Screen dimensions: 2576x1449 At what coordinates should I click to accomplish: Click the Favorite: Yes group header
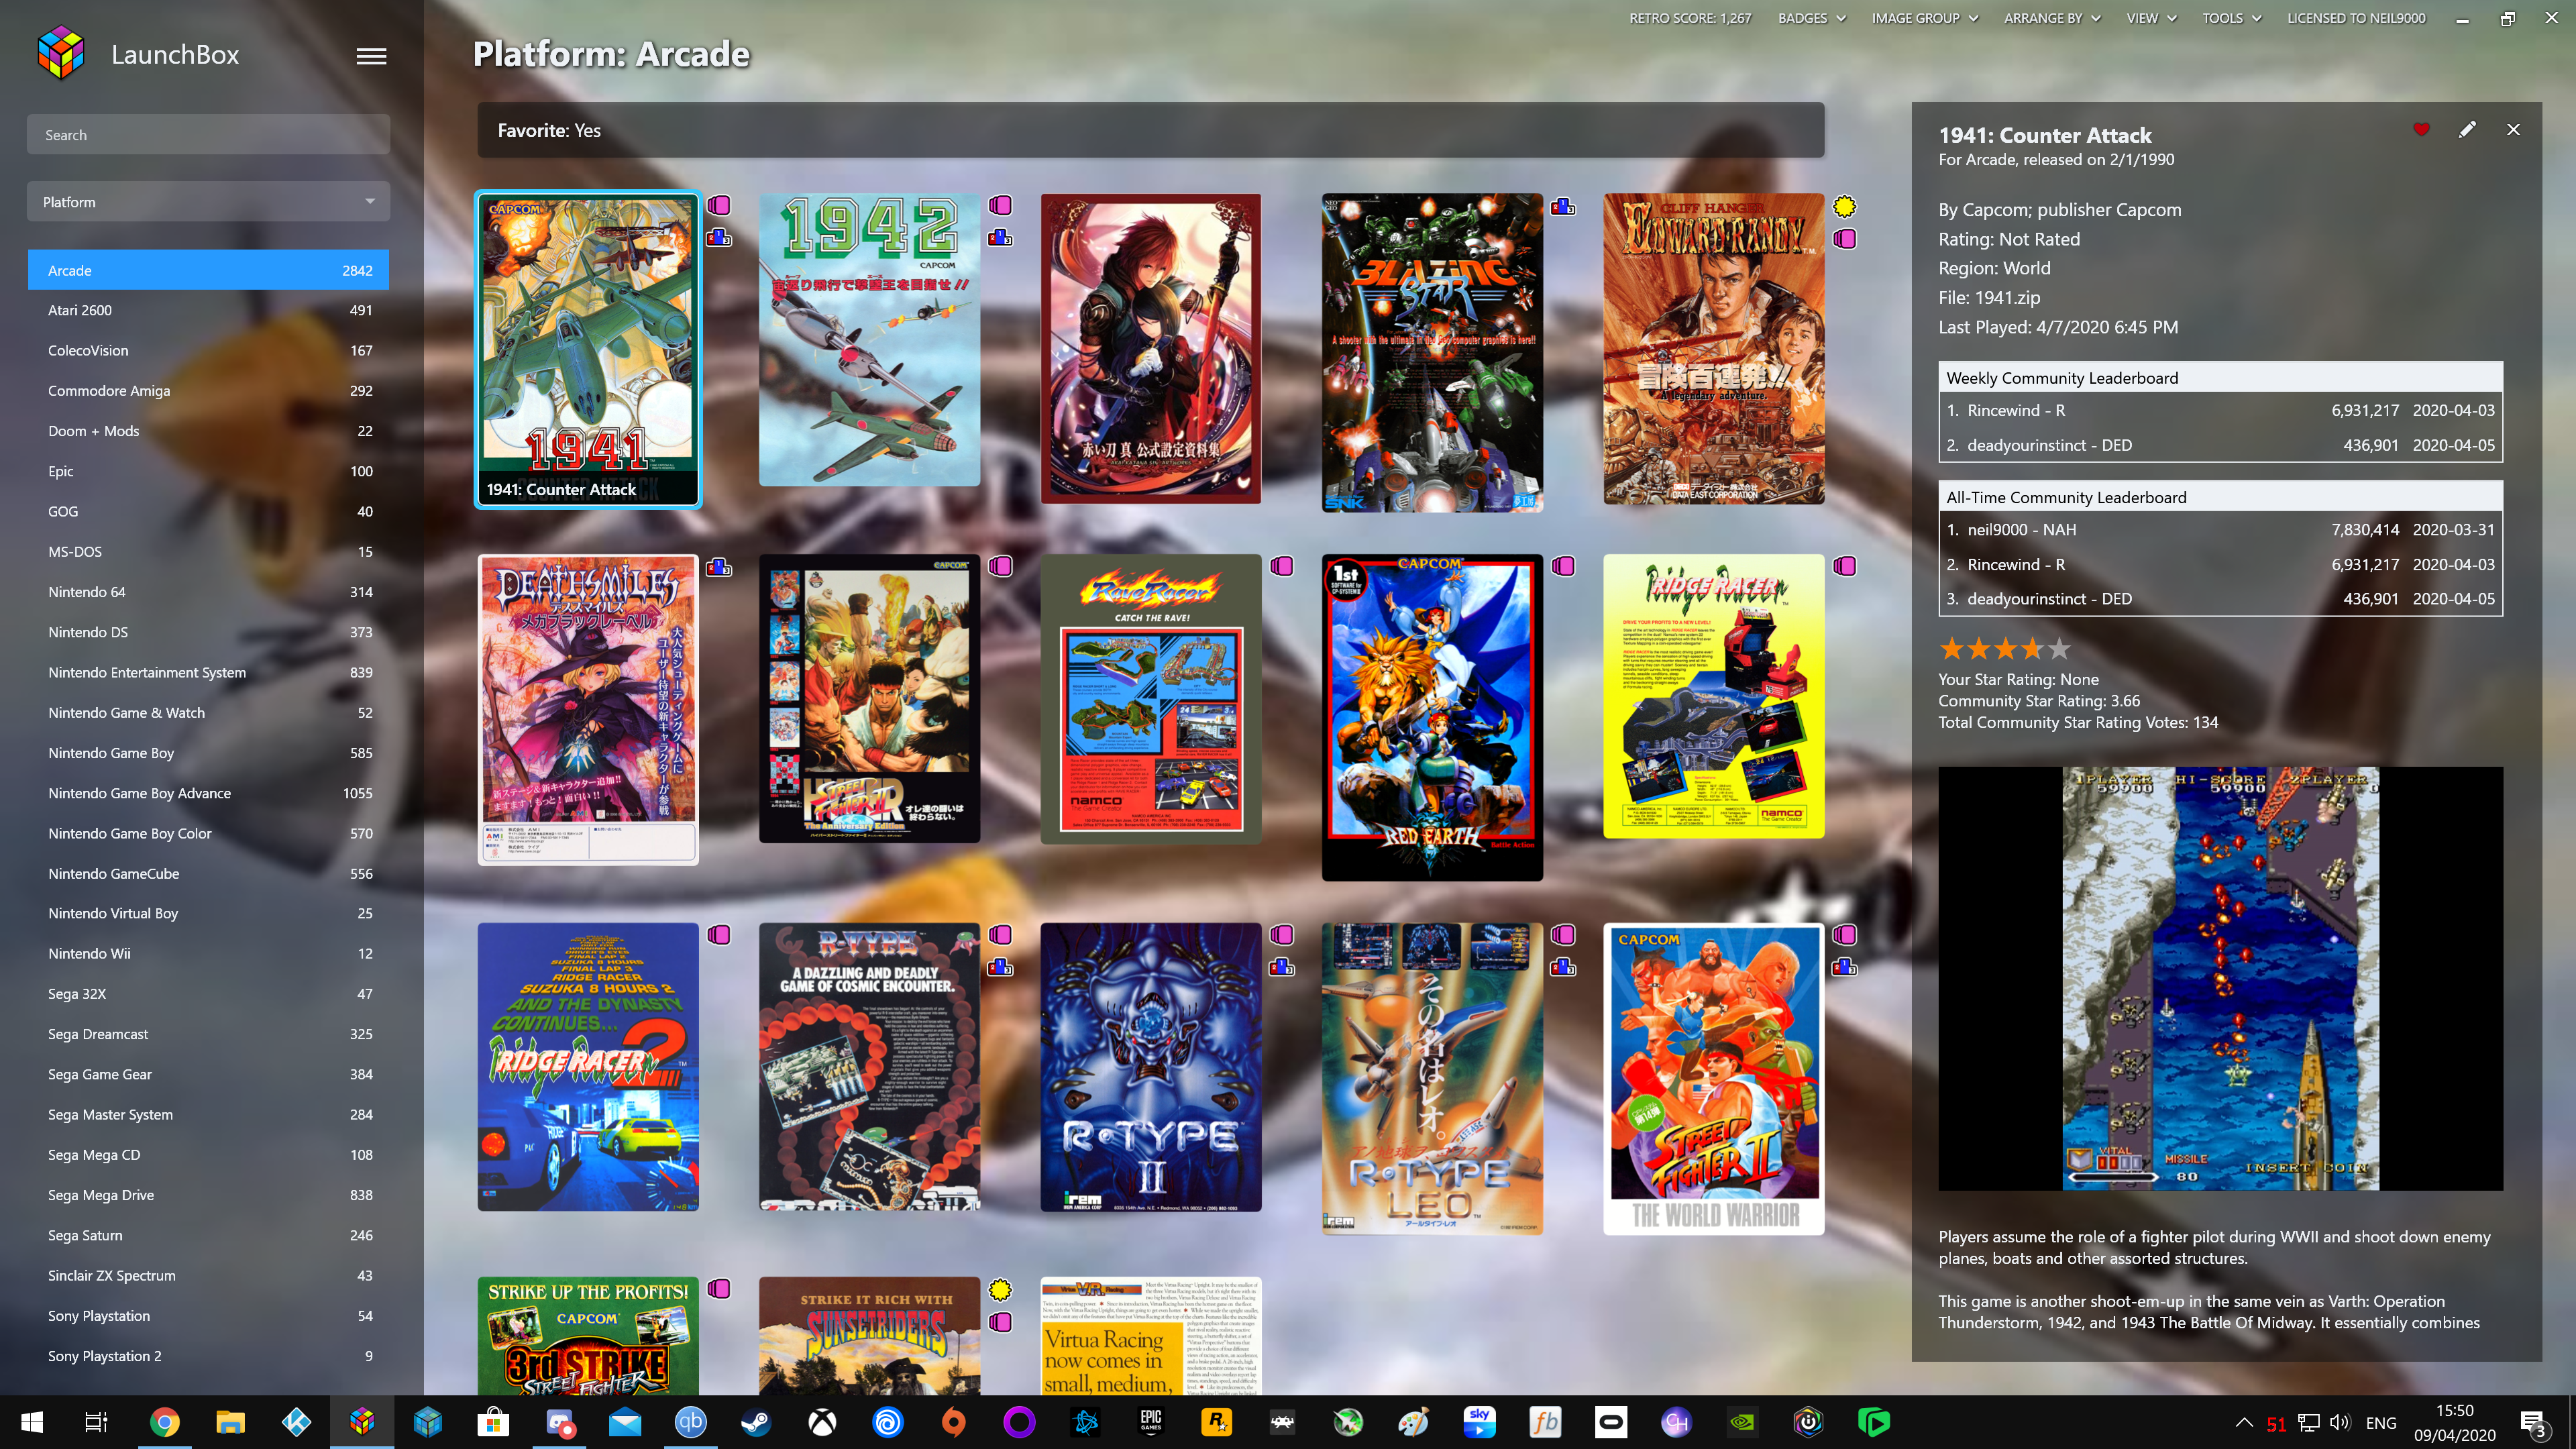pyautogui.click(x=1150, y=130)
